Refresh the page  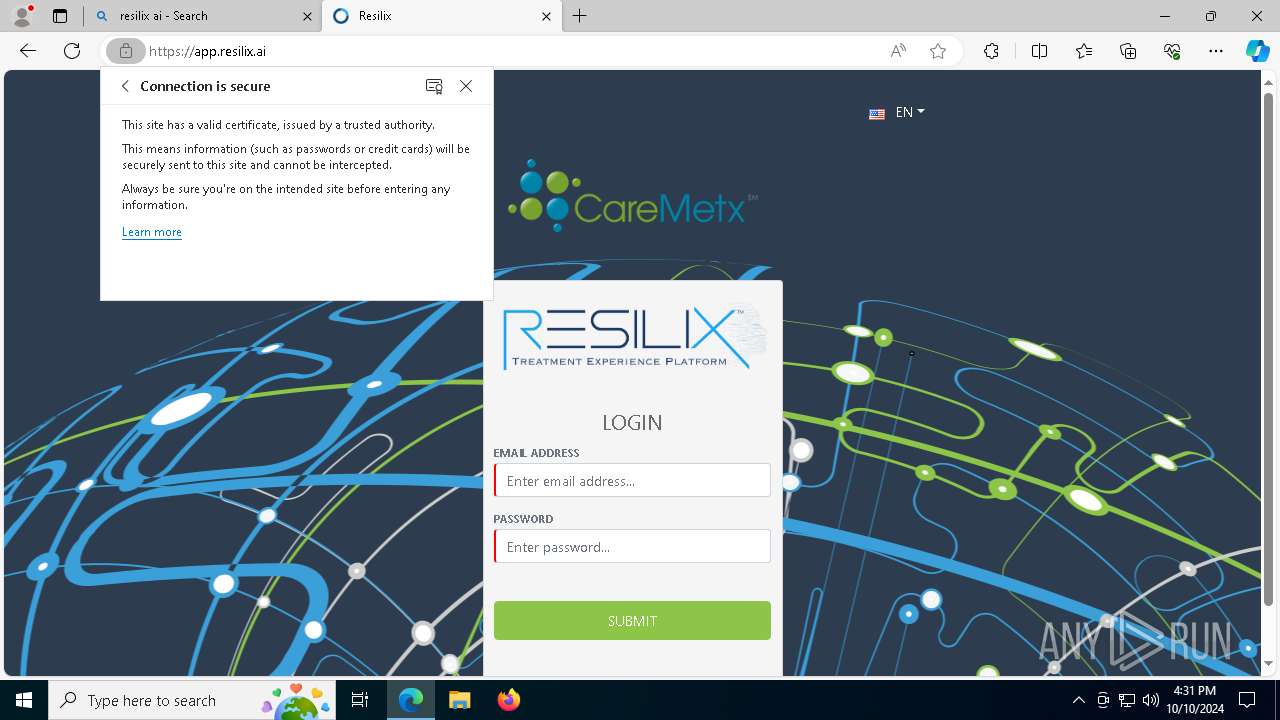72,51
